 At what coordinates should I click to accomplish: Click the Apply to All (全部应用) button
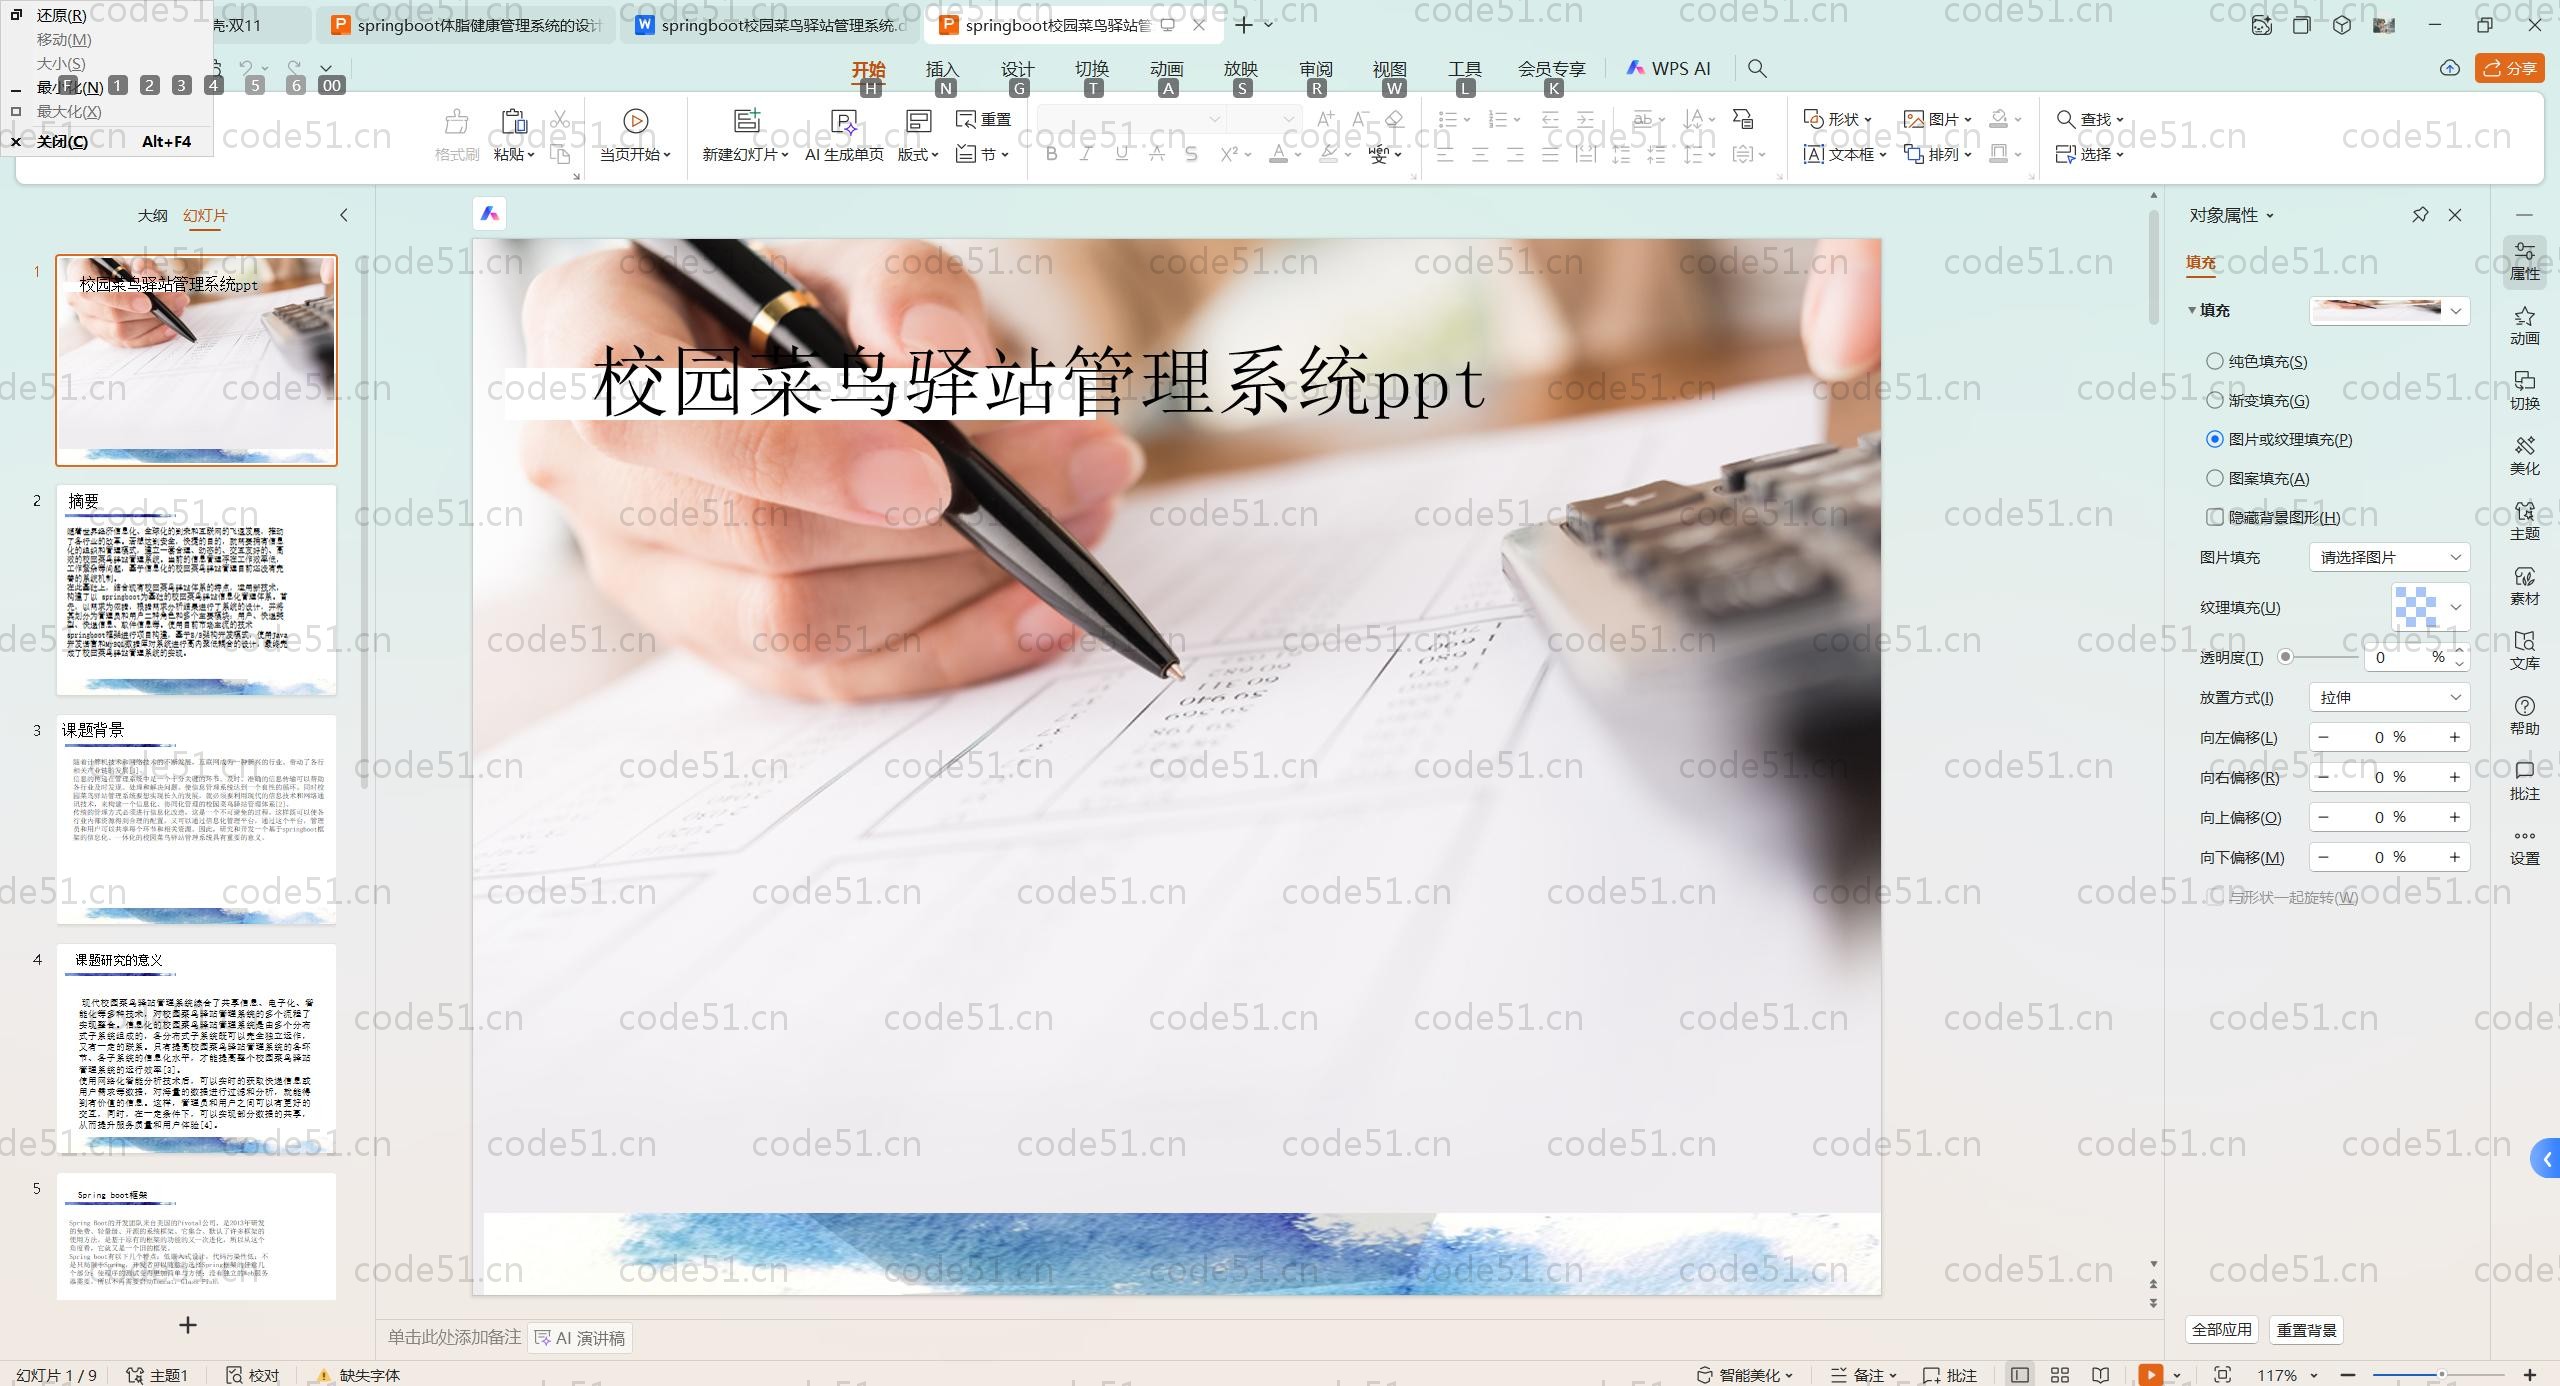click(x=2221, y=1330)
